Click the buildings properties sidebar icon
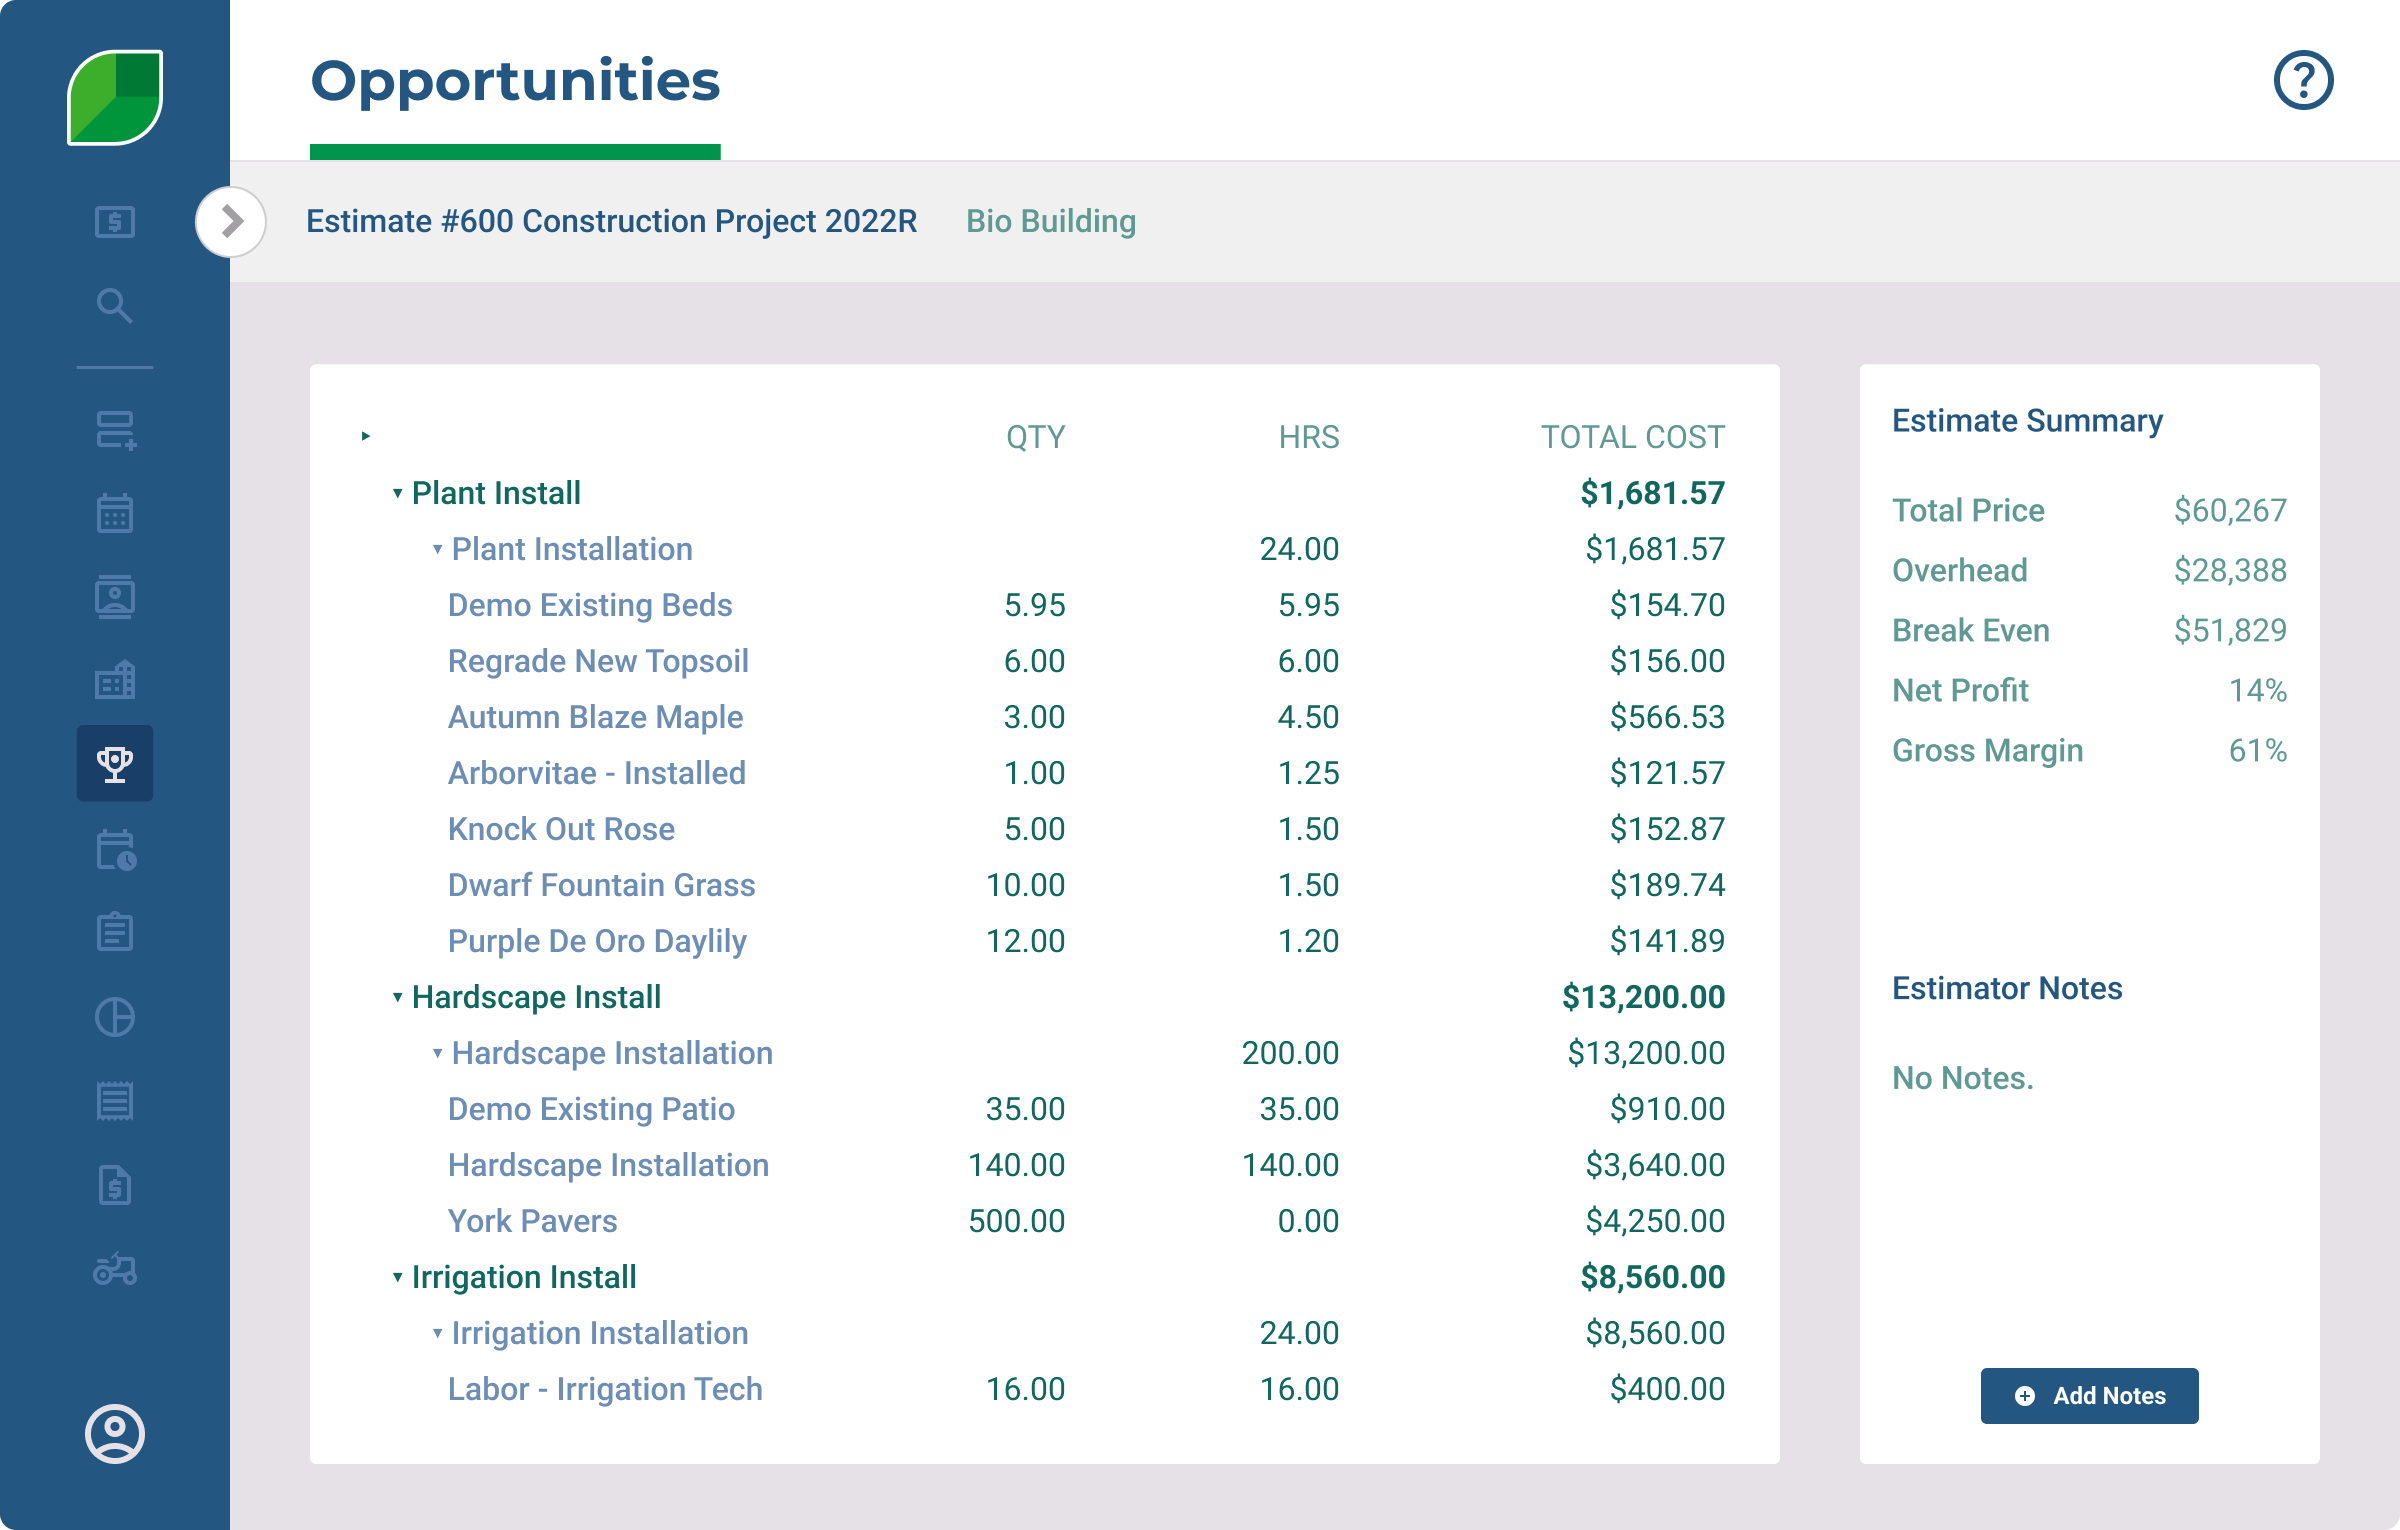2400x1530 pixels. (x=115, y=681)
